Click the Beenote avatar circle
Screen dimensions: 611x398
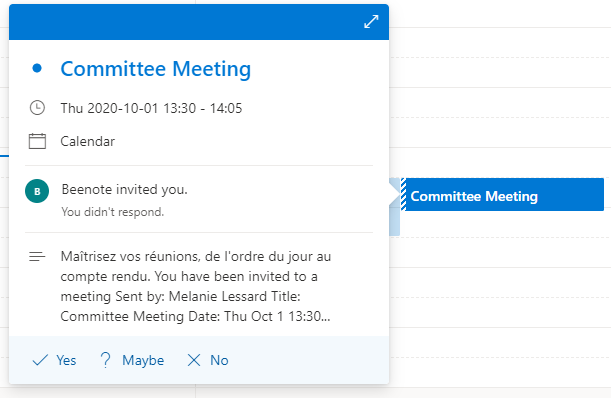coord(37,191)
